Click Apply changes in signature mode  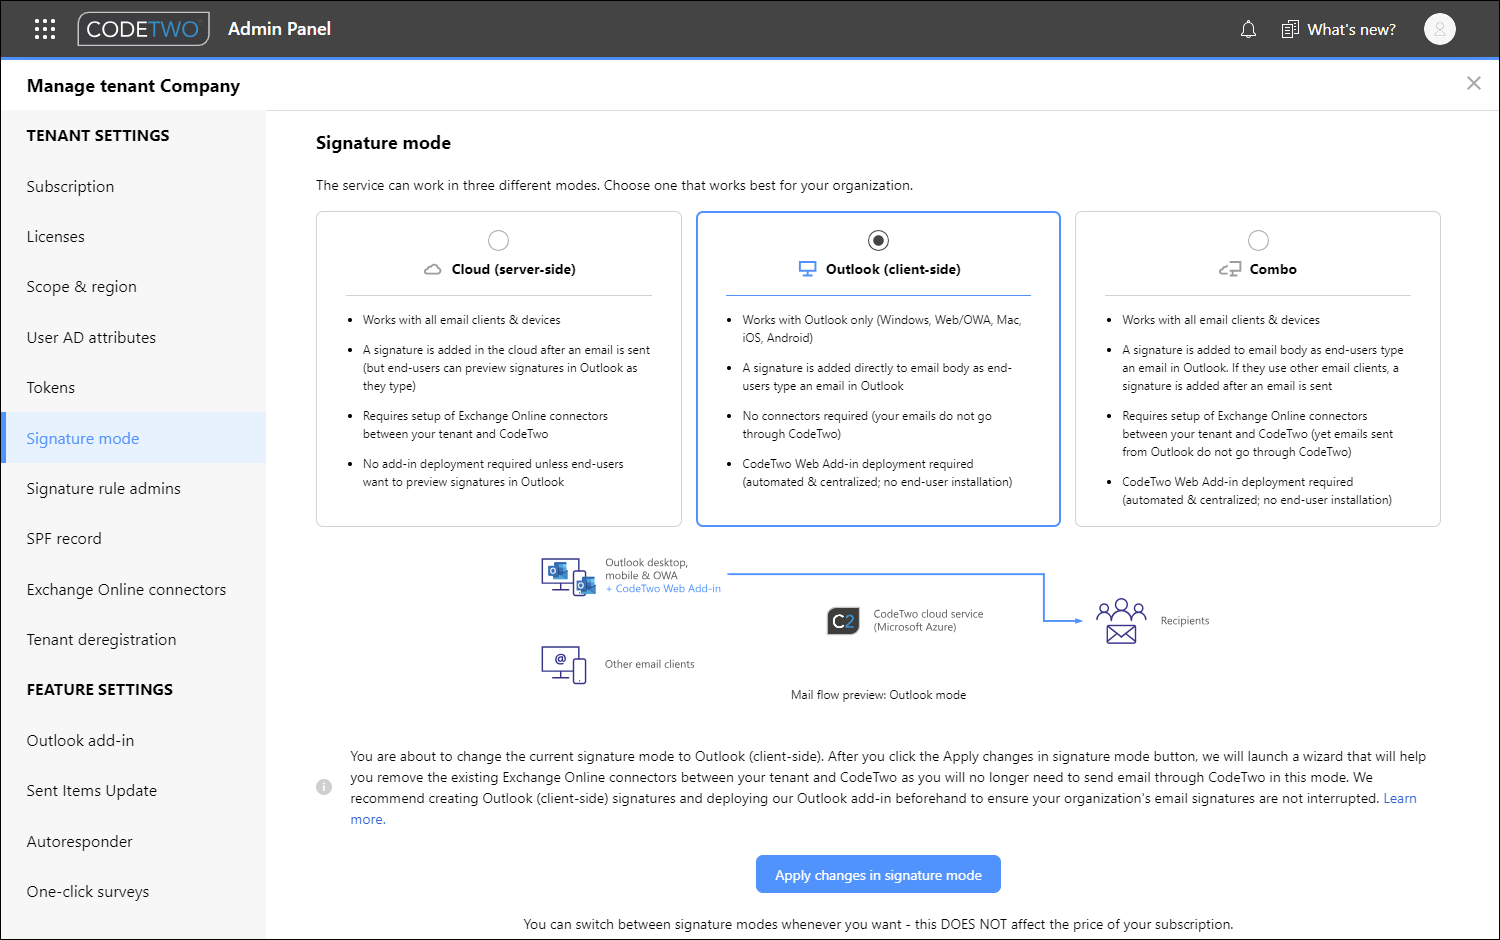point(878,874)
